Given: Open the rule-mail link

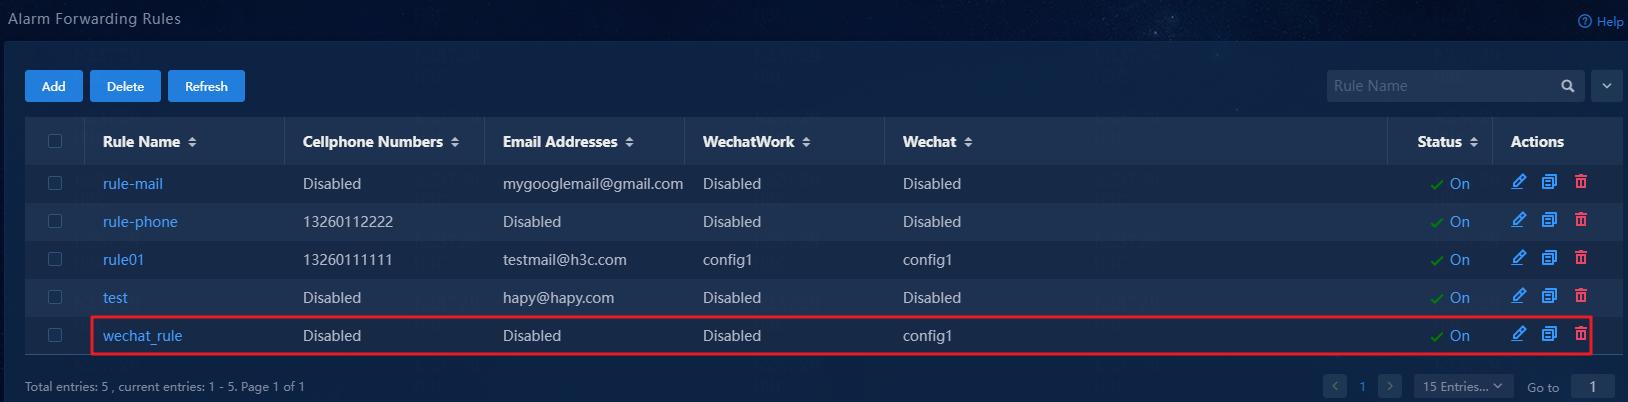Looking at the screenshot, I should click(x=133, y=184).
